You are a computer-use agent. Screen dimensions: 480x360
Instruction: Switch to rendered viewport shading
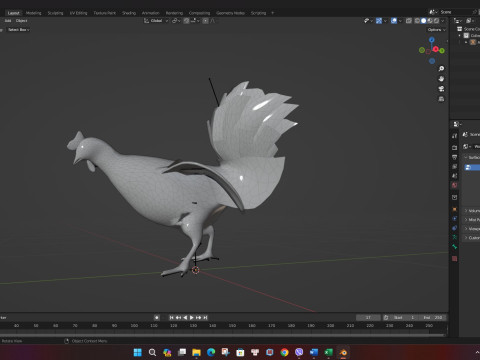pos(436,21)
